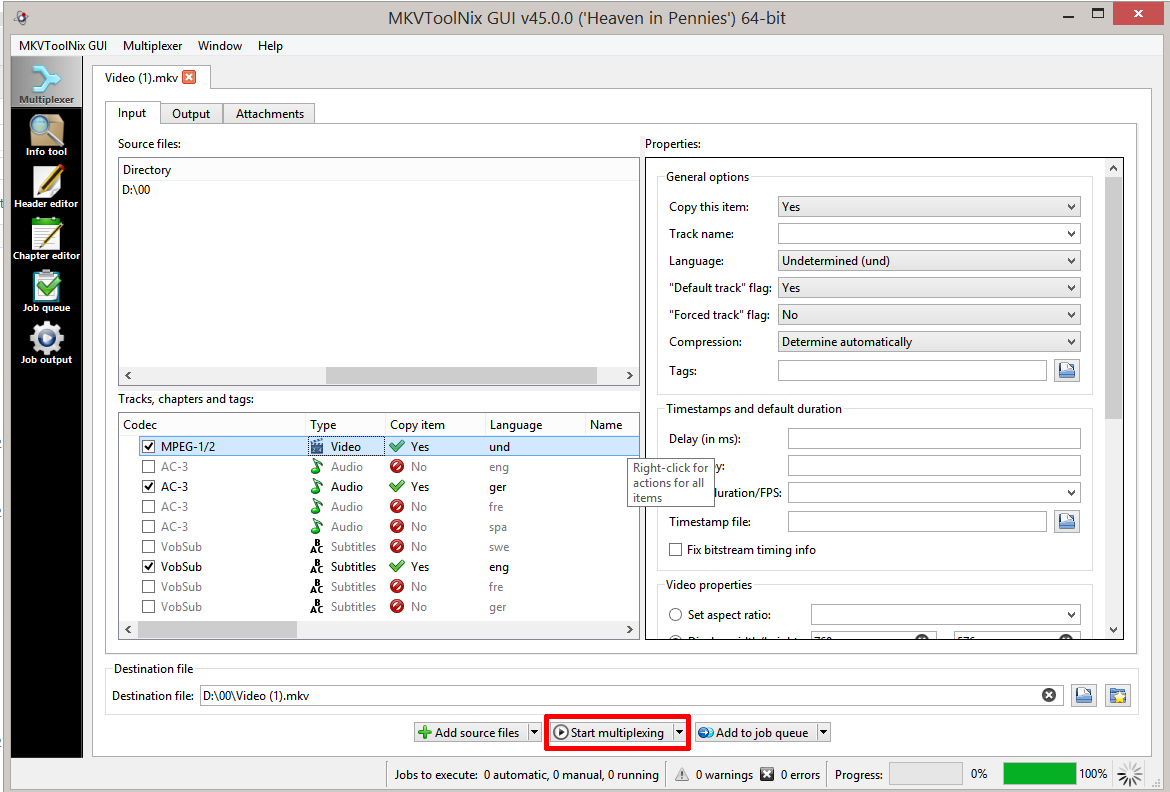This screenshot has height=792, width=1170.
Task: Open the Copy this item dropdown
Action: 929,207
